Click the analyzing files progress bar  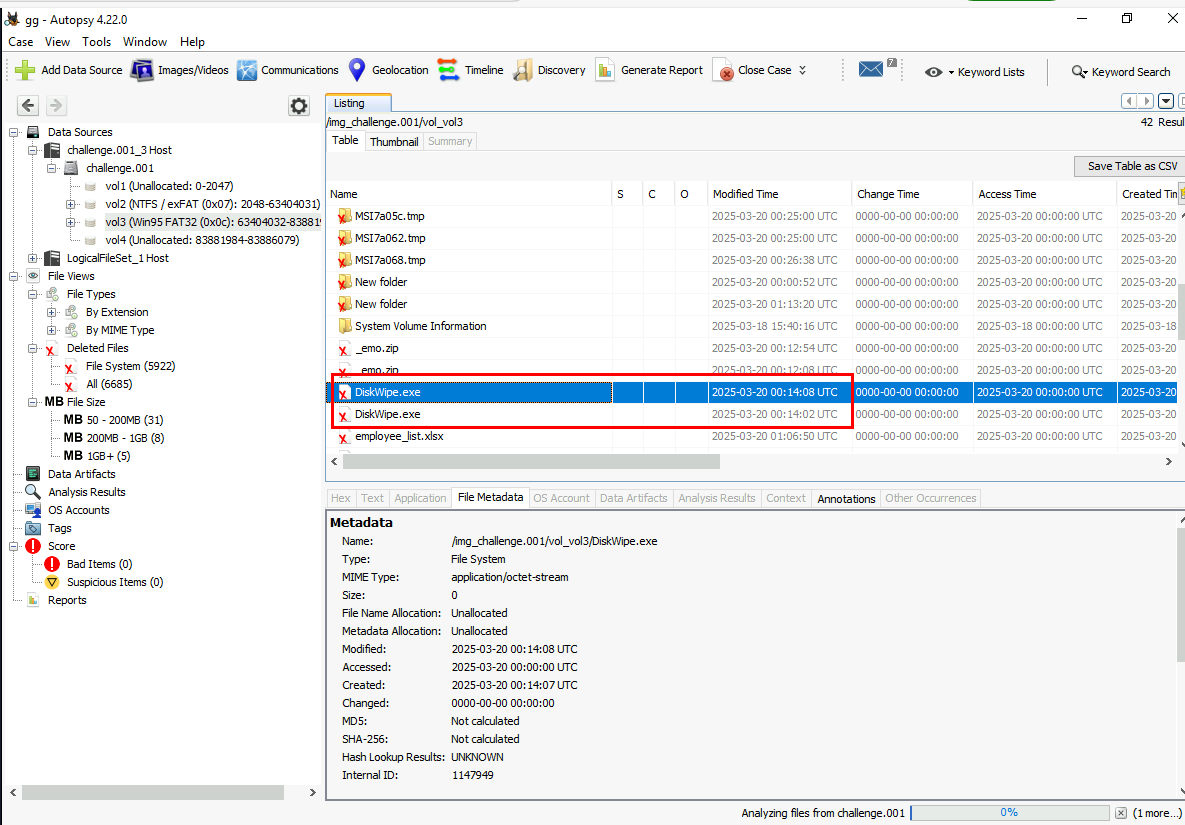click(1009, 813)
